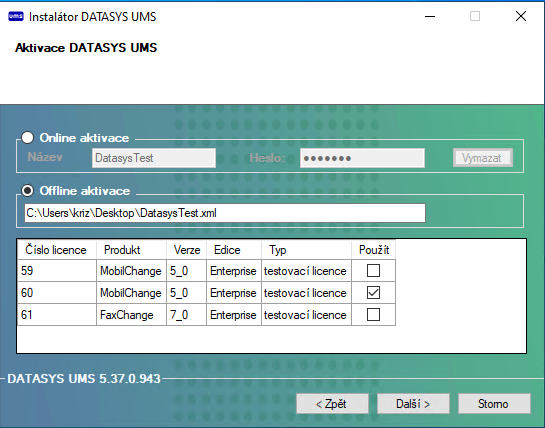The image size is (545, 428).
Task: Click Enterprise edition in licence 59 row
Action: (234, 270)
